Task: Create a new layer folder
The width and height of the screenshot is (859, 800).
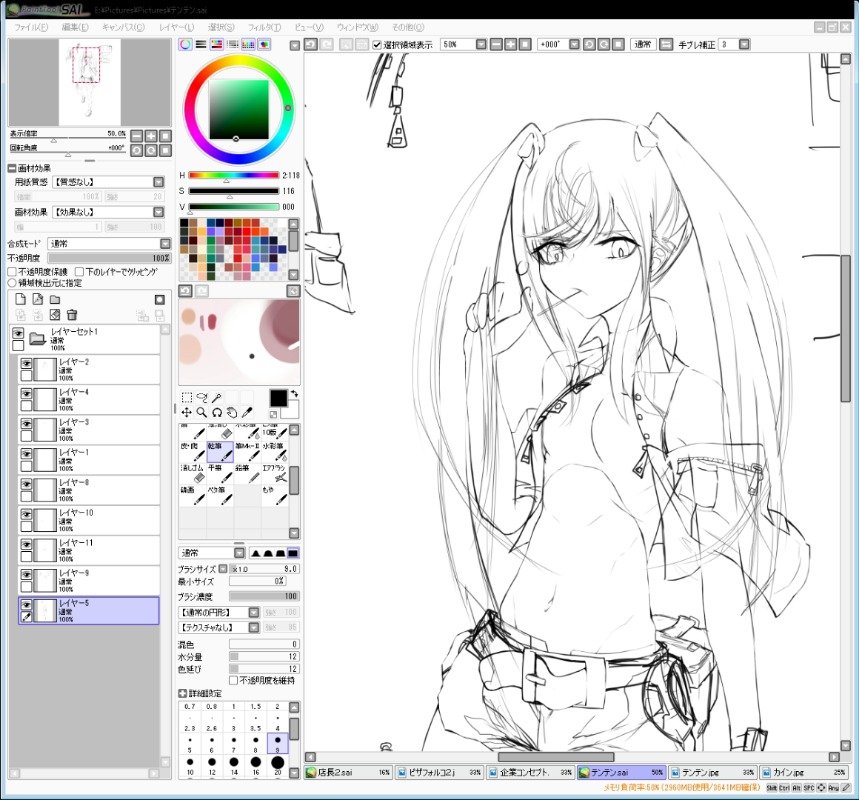Action: pyautogui.click(x=55, y=299)
